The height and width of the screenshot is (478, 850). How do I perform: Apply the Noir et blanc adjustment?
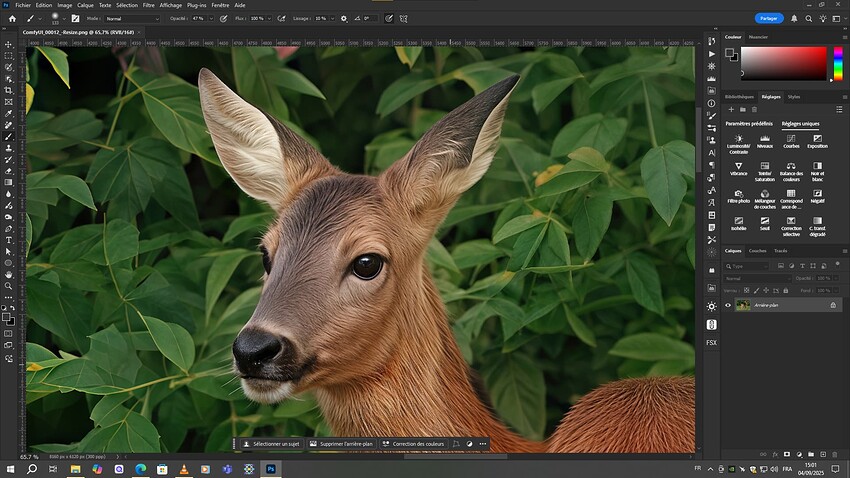tap(817, 166)
